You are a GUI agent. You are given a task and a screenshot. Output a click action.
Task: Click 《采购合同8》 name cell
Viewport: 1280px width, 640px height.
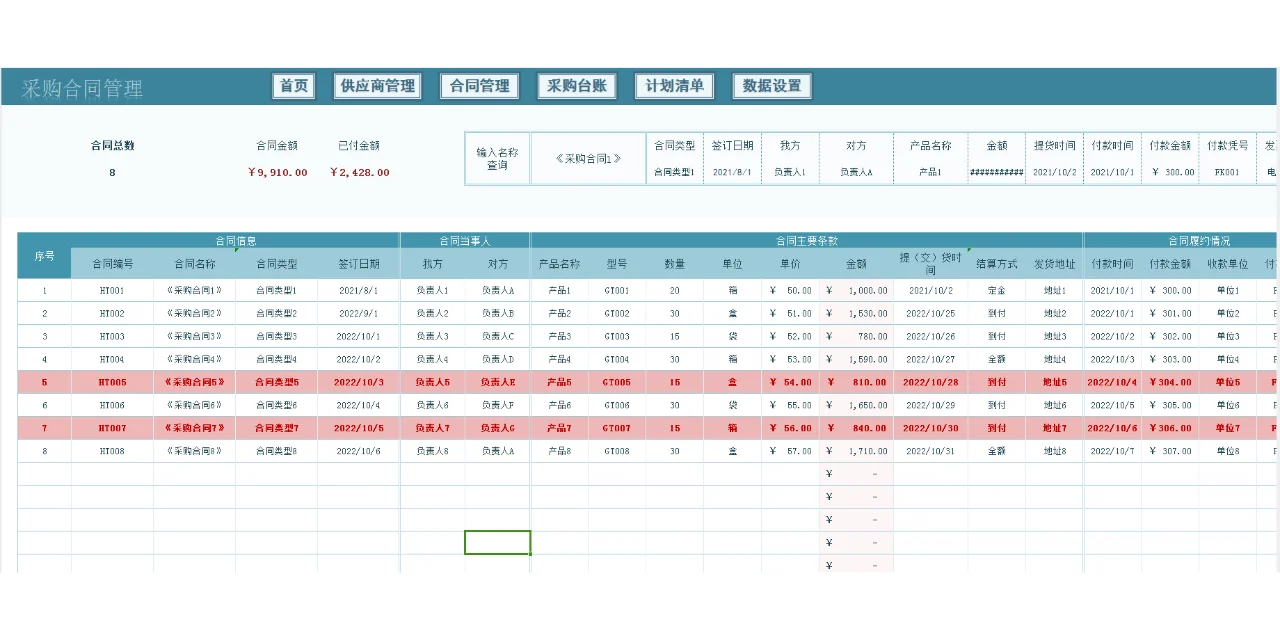pos(194,451)
